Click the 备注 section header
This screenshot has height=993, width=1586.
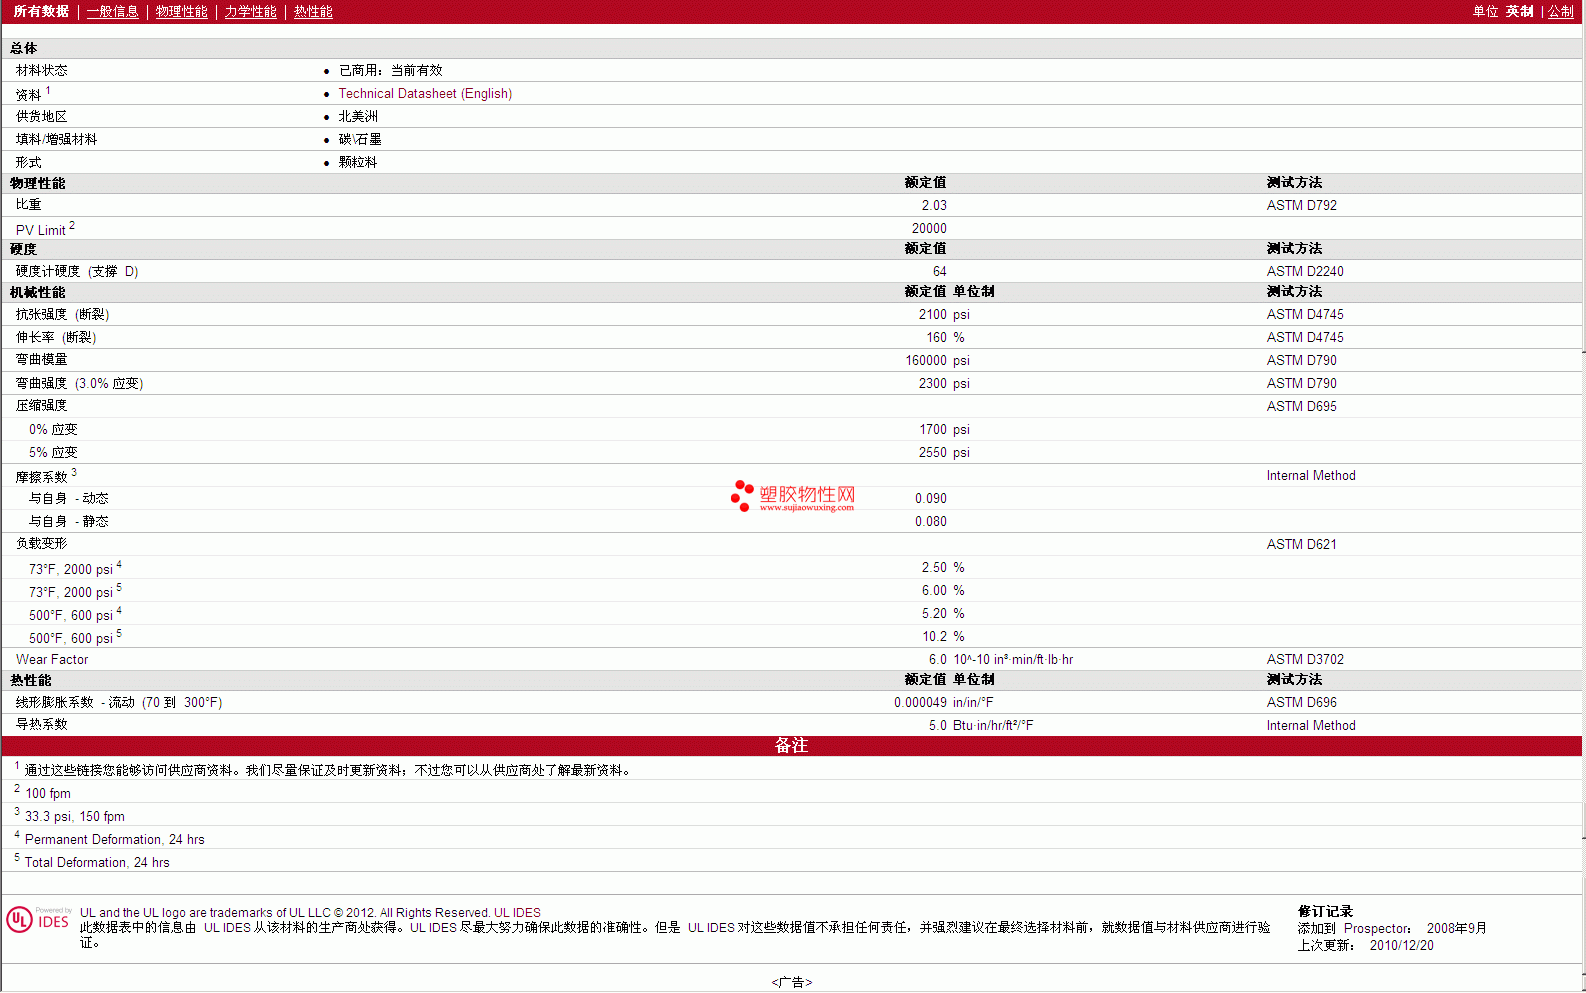(791, 746)
